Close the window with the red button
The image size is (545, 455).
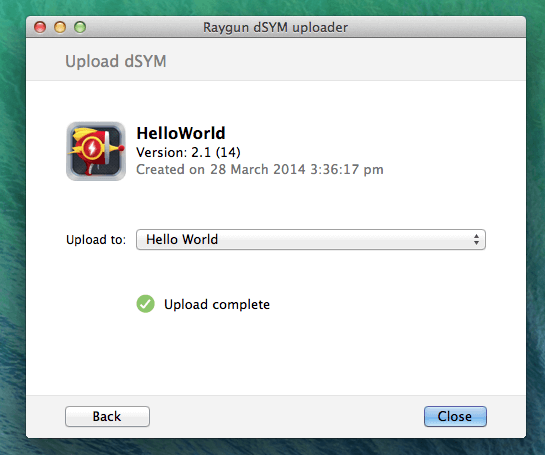tap(40, 27)
